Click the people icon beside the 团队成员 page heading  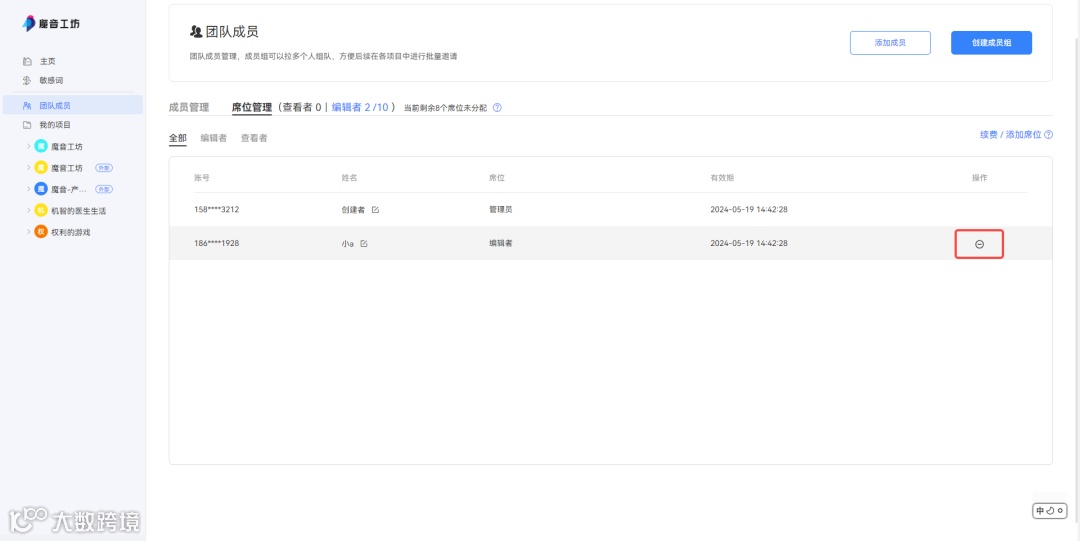coord(196,32)
